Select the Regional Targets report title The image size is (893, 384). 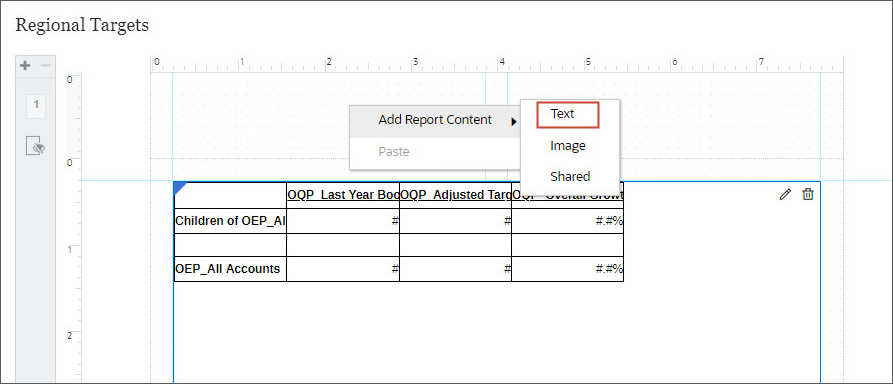82,26
